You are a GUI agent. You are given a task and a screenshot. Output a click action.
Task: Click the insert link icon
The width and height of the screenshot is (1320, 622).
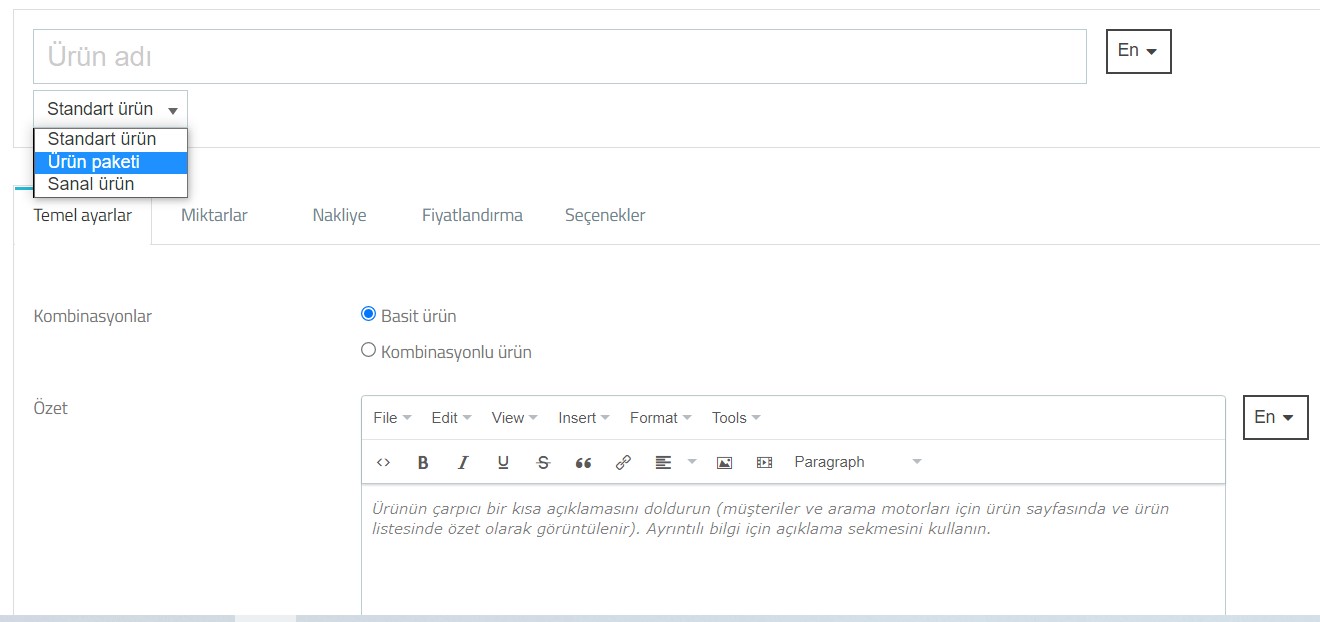coord(623,462)
